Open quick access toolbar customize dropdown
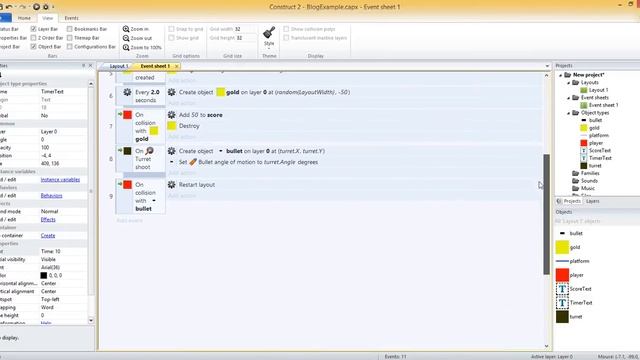The image size is (640, 360). (x=53, y=7)
